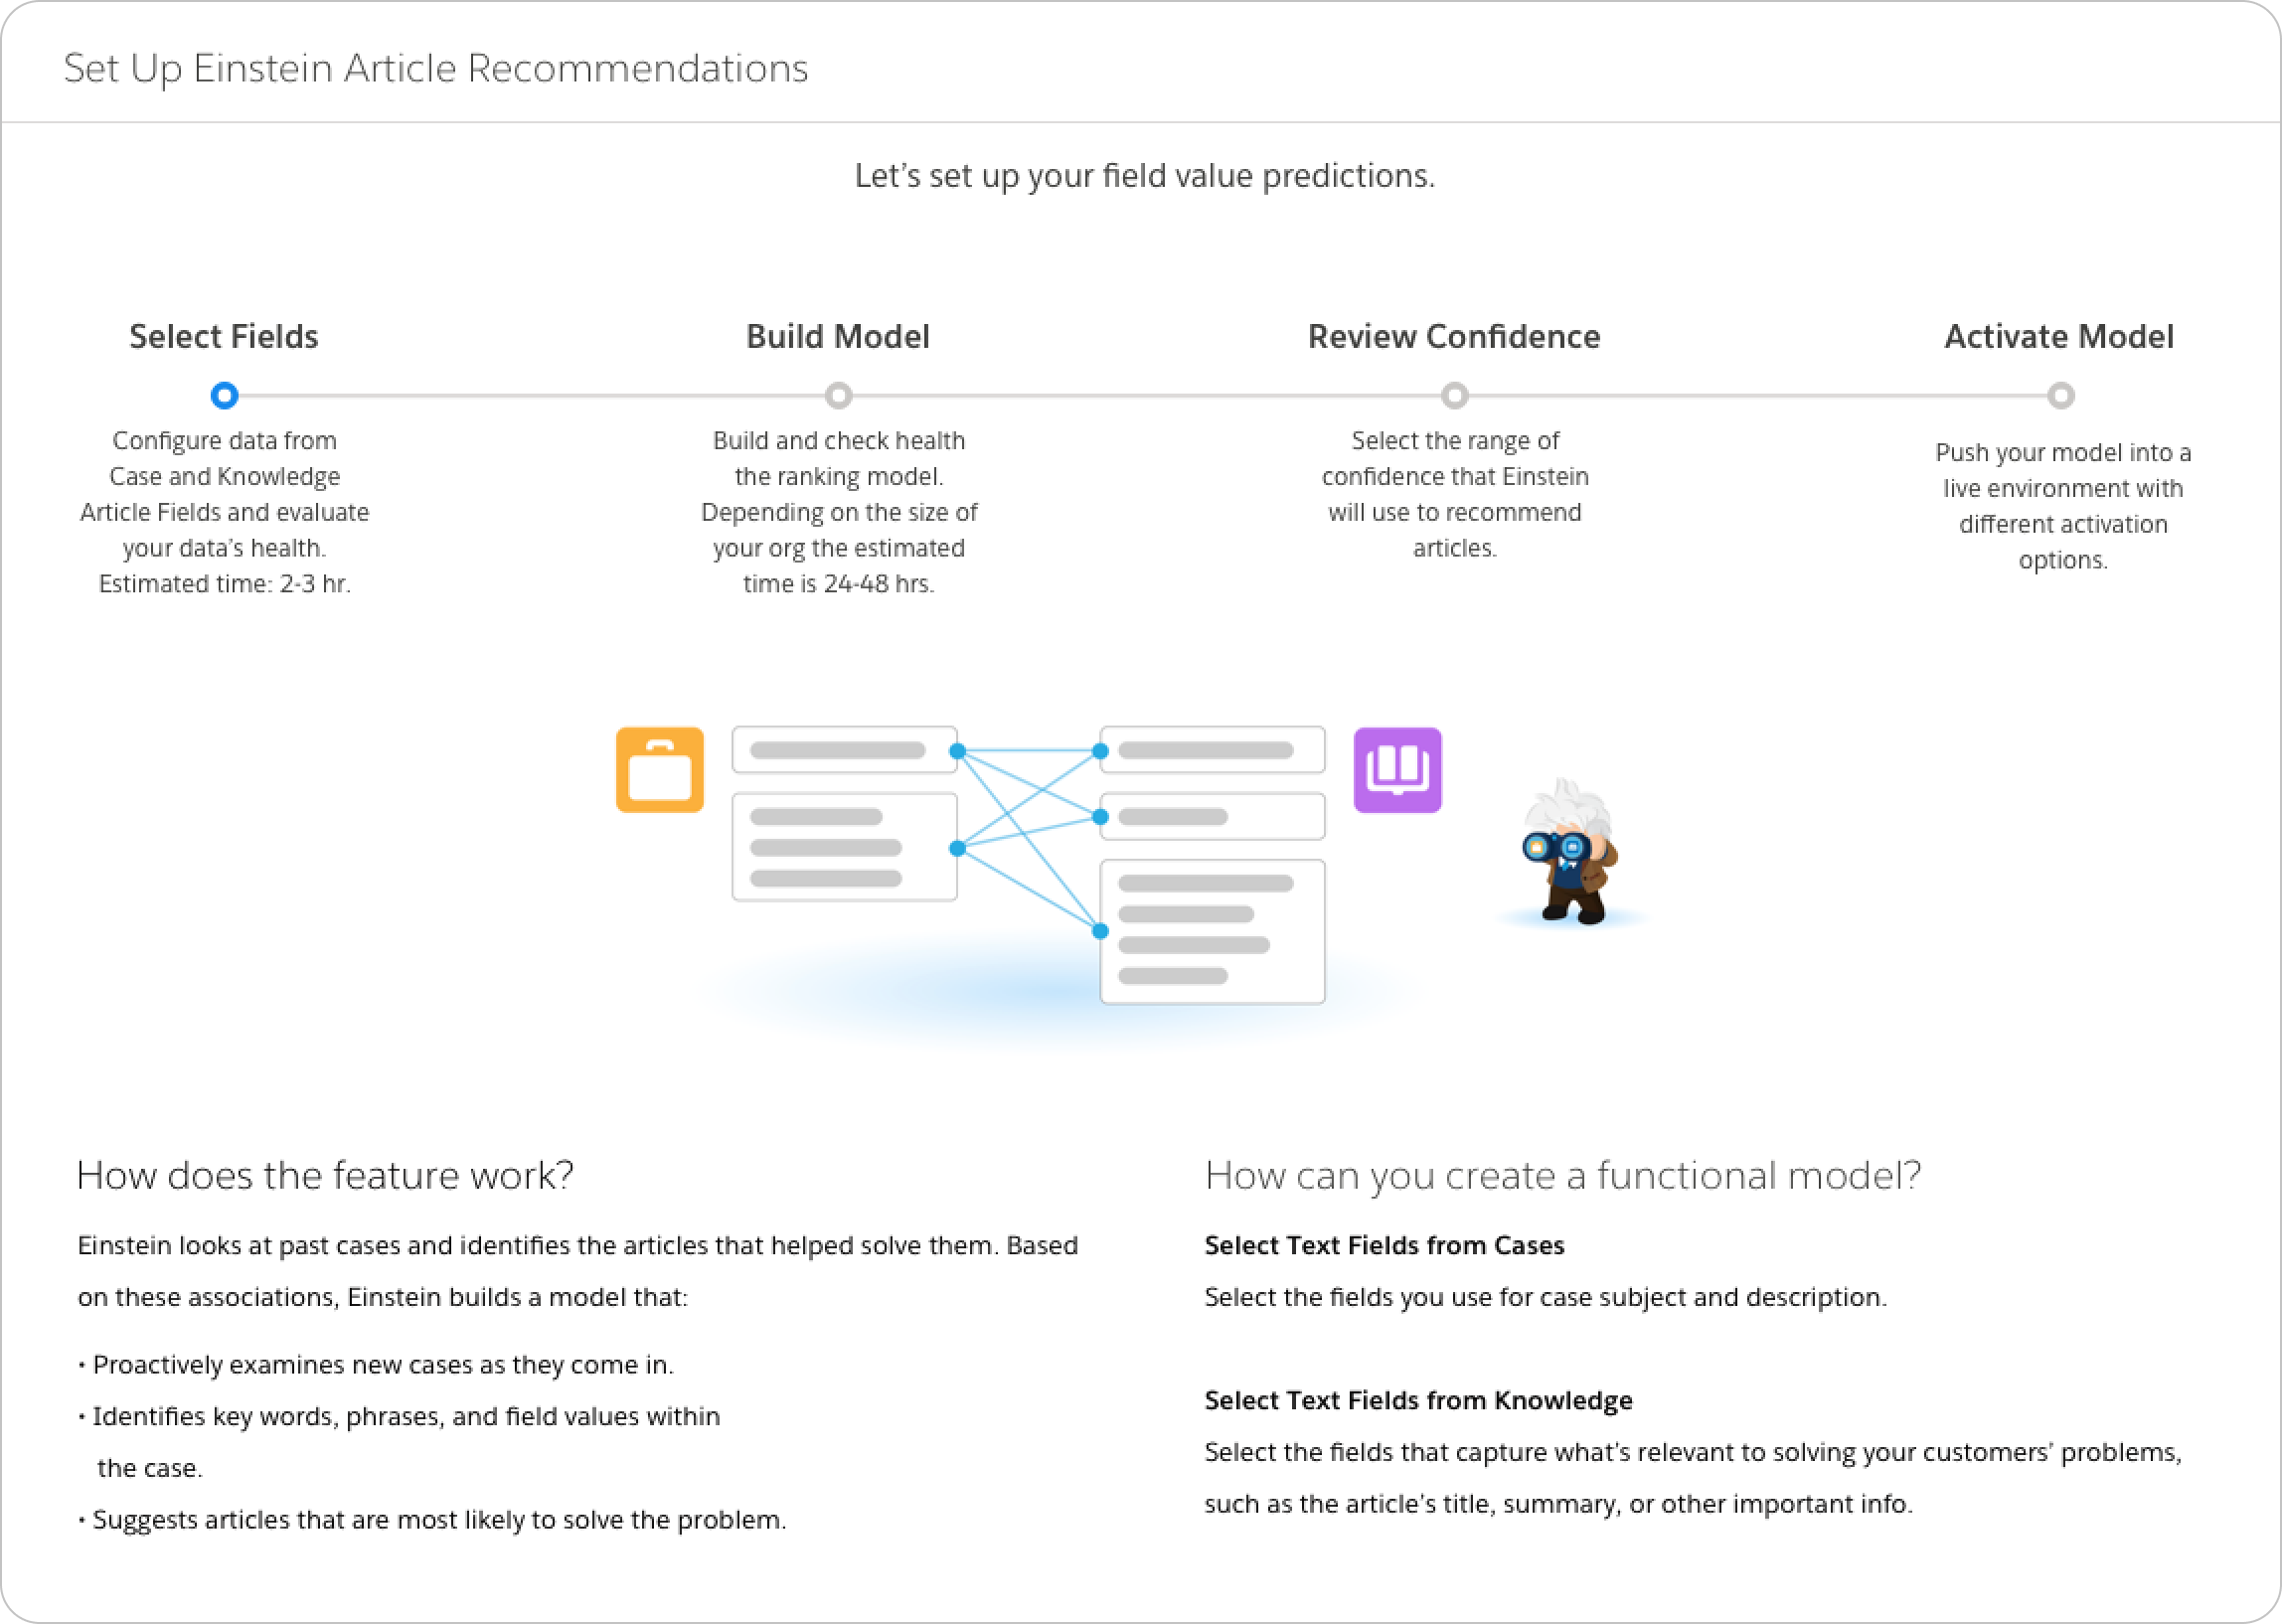Click the Review Confidence step heading
The height and width of the screenshot is (1624, 2282).
[1454, 336]
